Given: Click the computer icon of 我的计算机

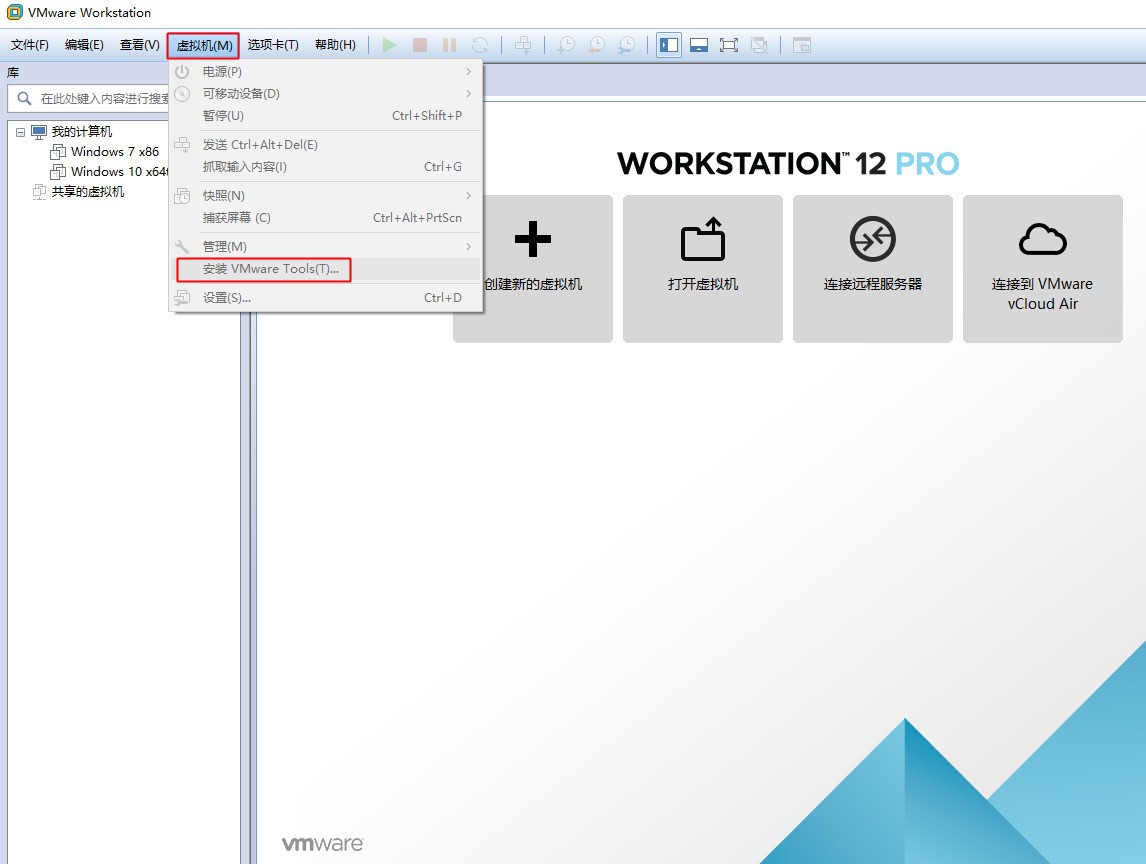Looking at the screenshot, I should (x=39, y=132).
